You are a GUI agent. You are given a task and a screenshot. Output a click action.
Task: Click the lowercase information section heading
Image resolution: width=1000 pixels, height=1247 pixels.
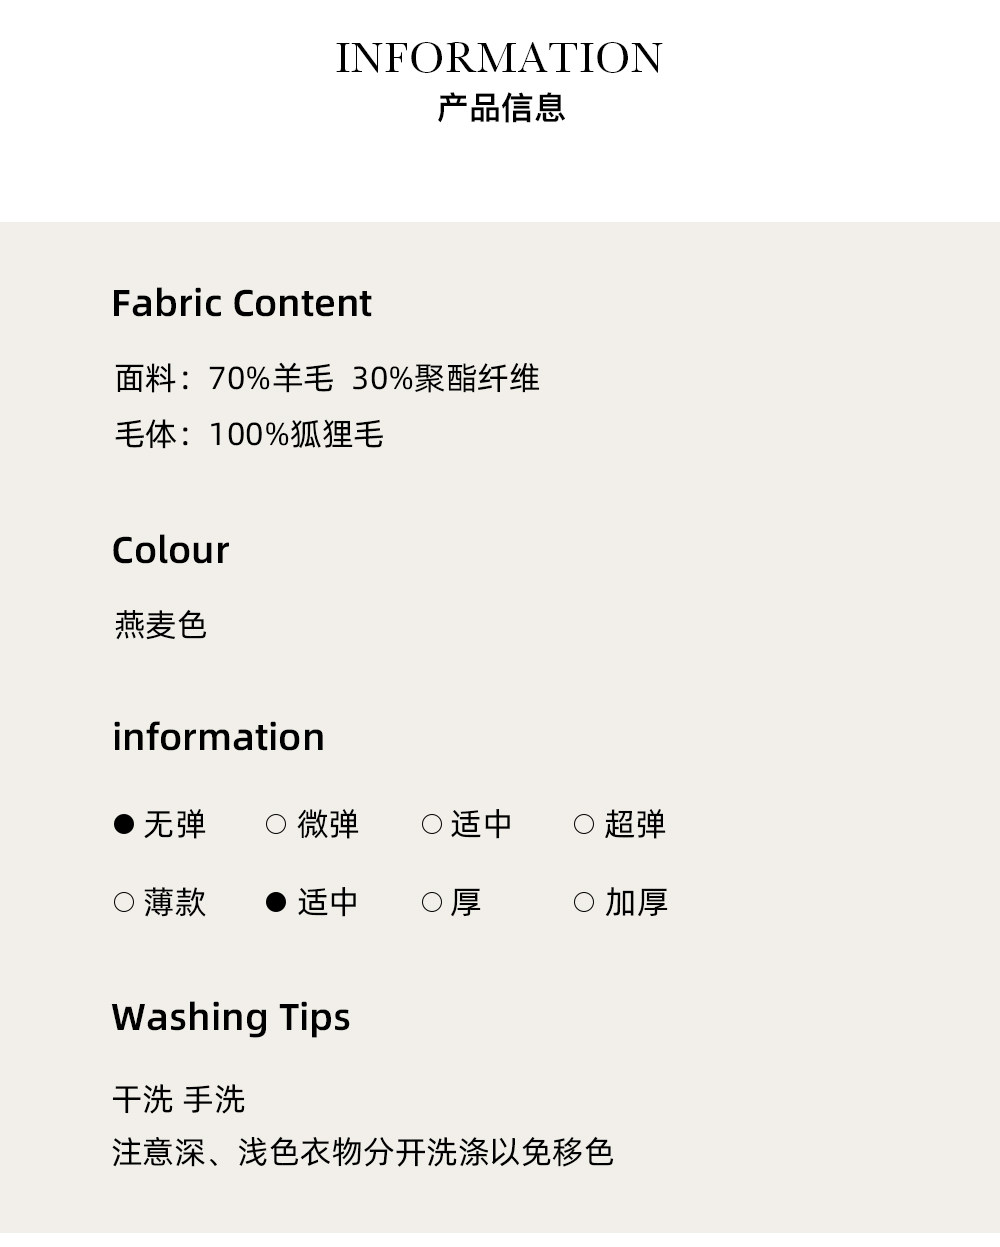218,737
